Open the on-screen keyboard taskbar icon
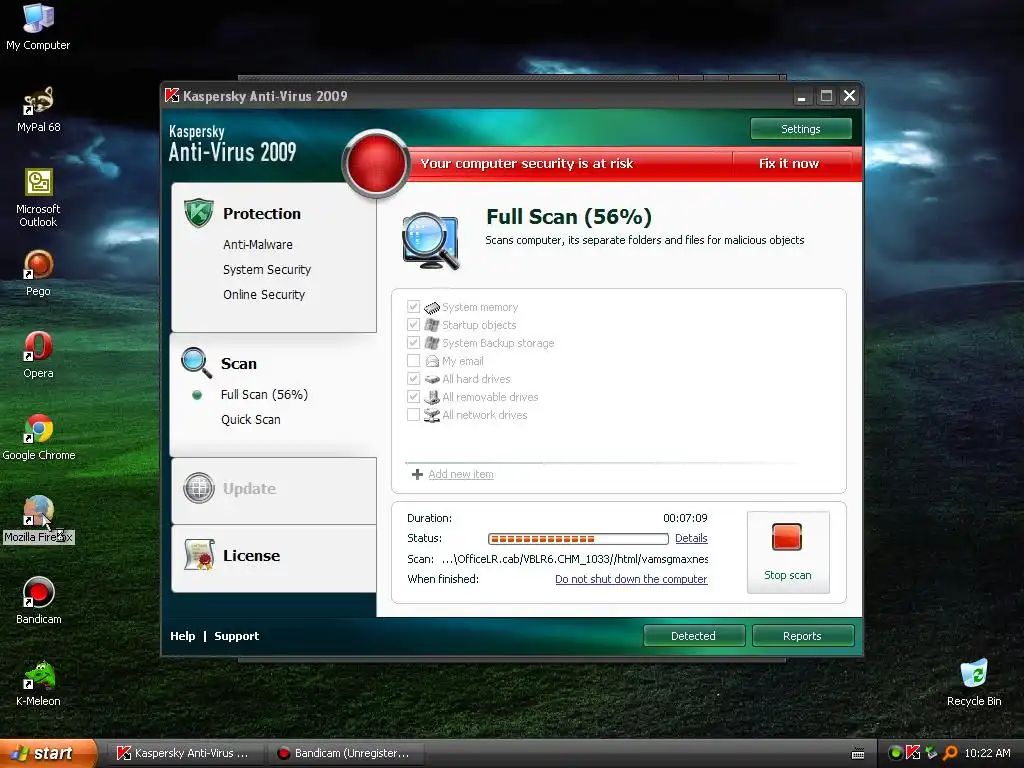1024x768 pixels. pos(858,754)
